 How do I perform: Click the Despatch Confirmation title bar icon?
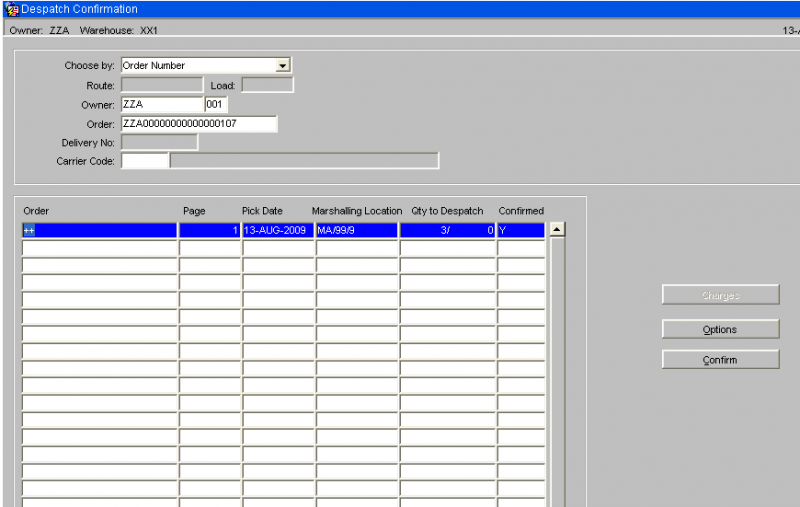(11, 9)
